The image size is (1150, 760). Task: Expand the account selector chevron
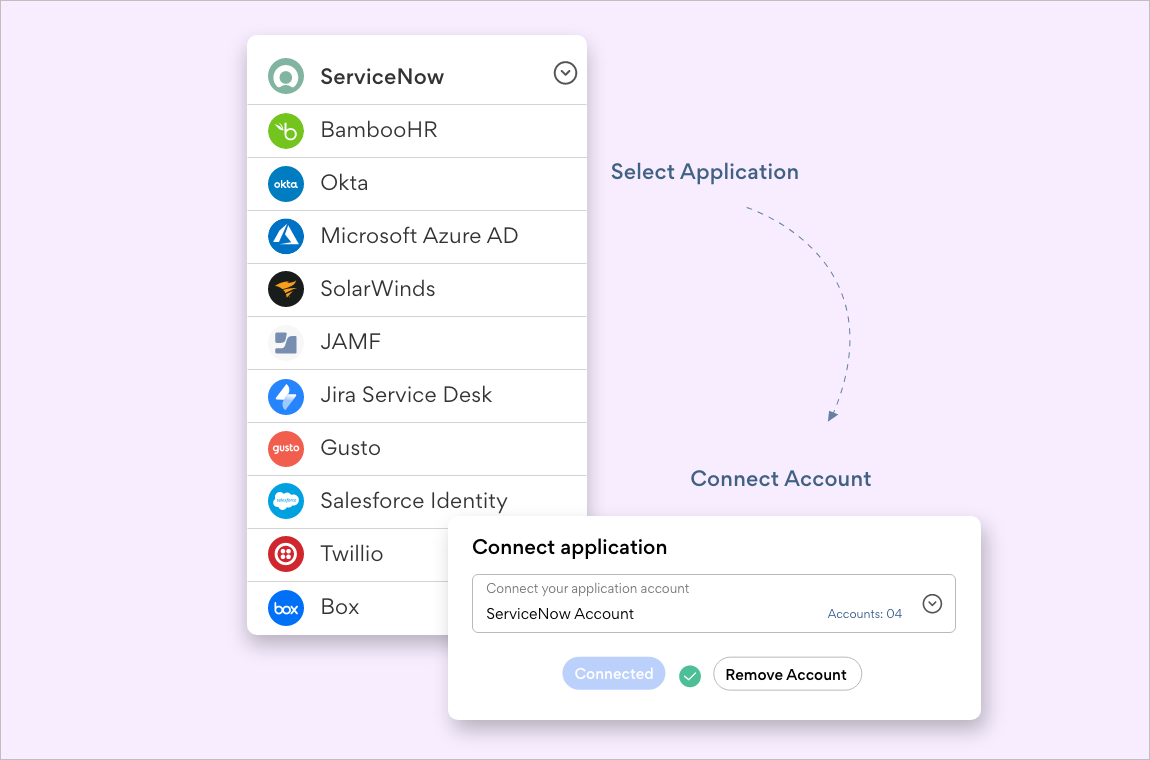coord(932,604)
